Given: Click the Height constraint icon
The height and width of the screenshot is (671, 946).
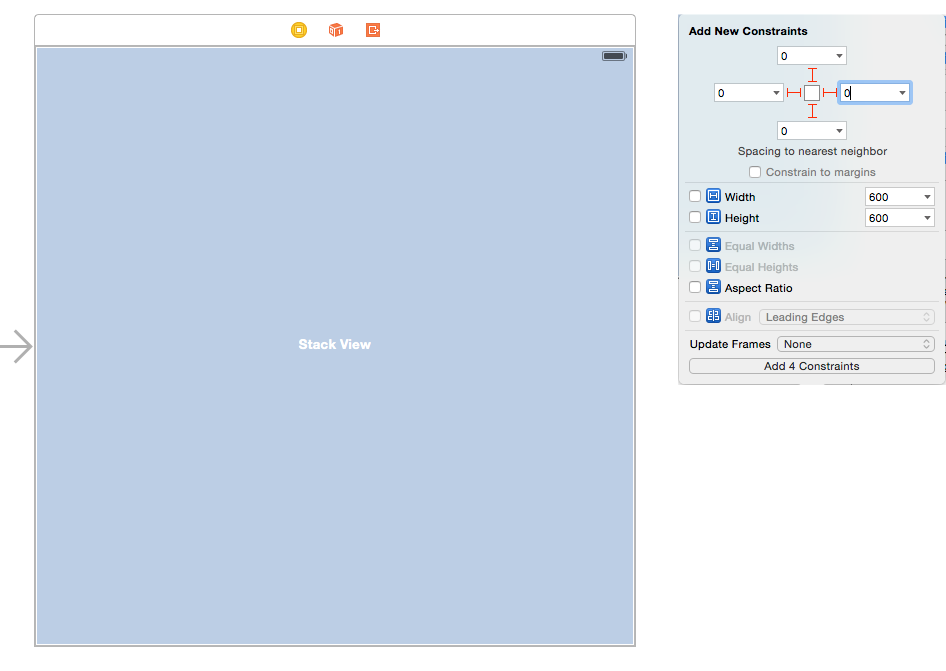Looking at the screenshot, I should point(713,217).
